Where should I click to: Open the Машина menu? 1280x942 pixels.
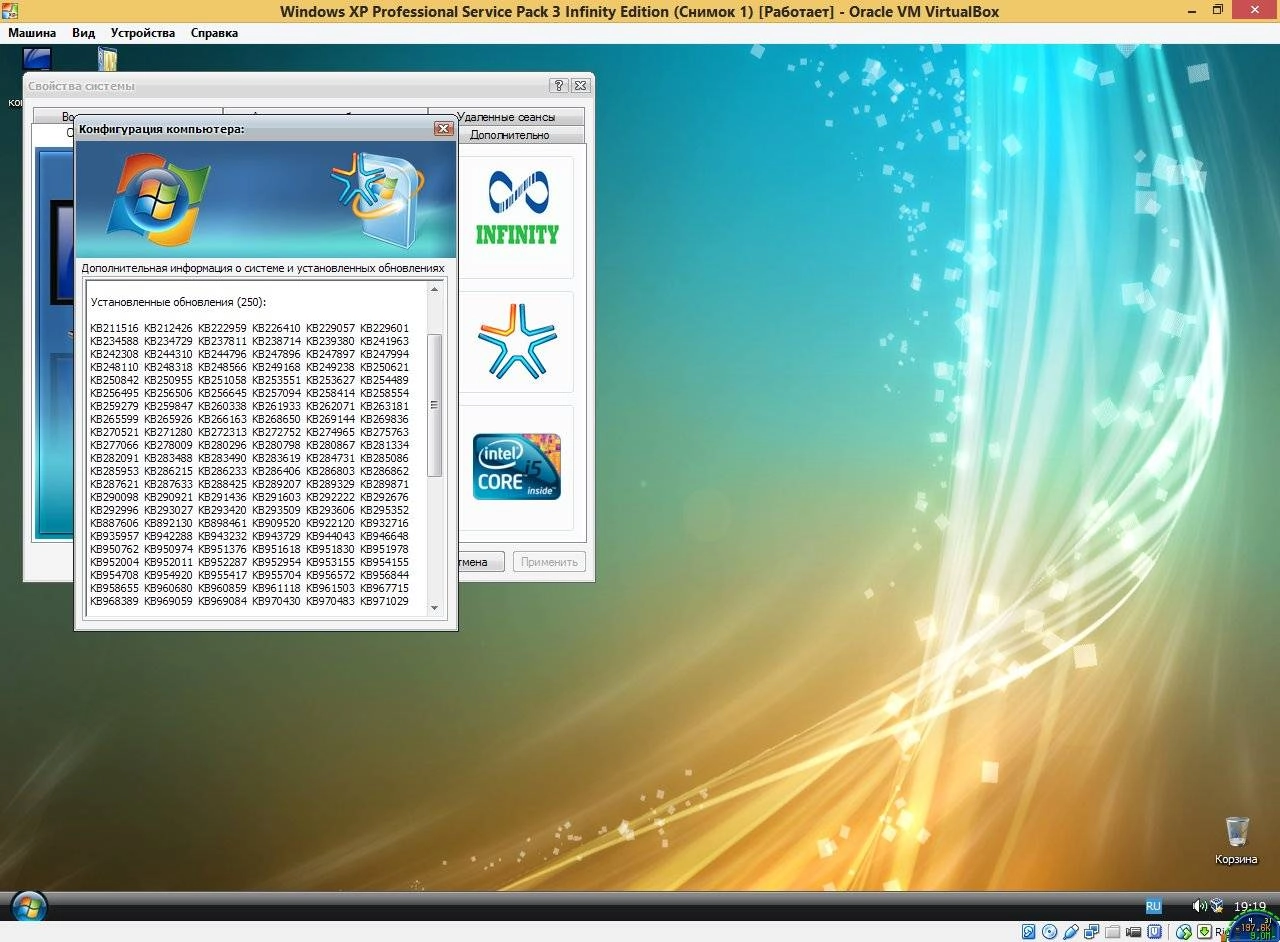tap(32, 33)
